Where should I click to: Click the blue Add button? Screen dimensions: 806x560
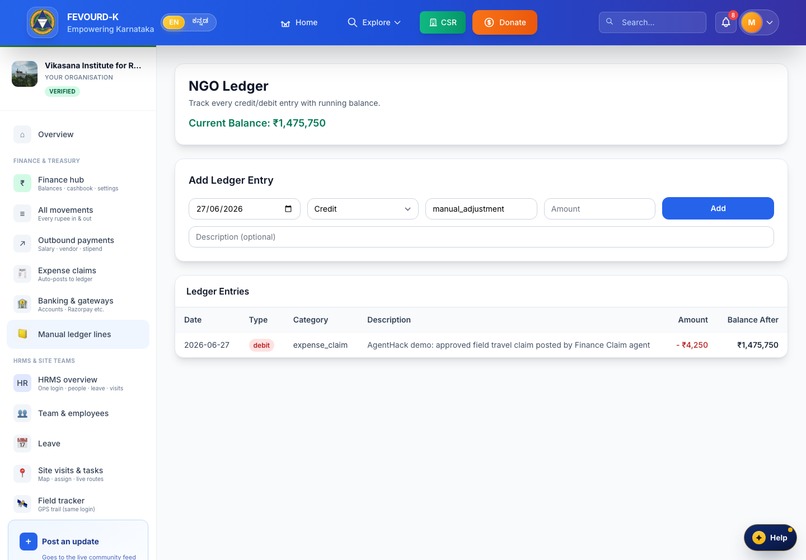pyautogui.click(x=718, y=208)
